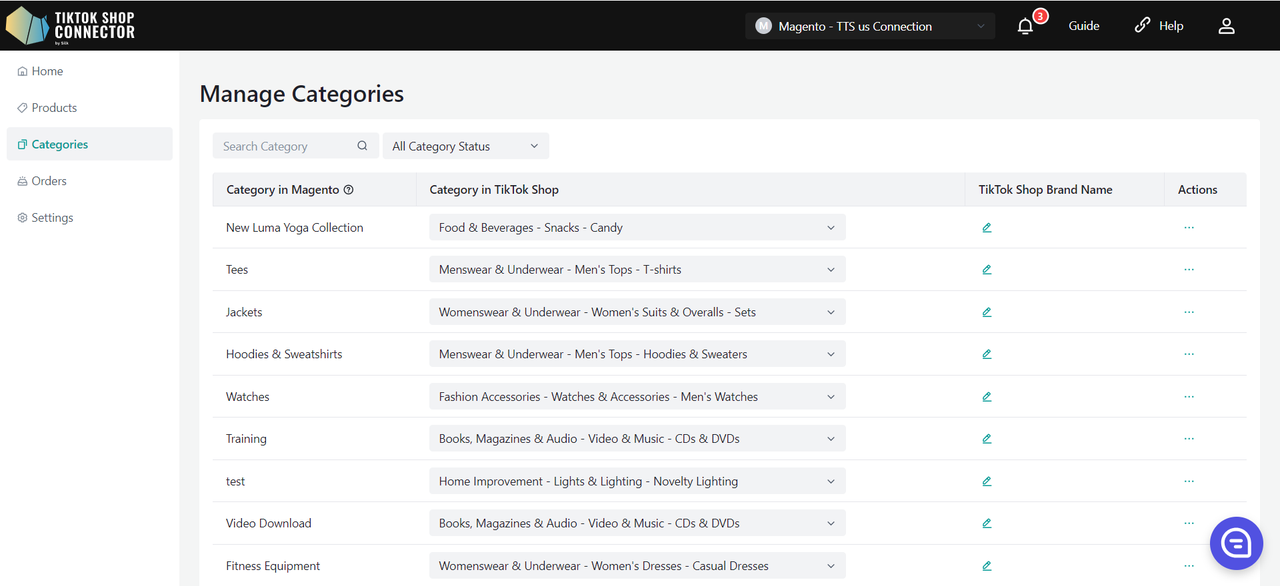
Task: Open actions menu for Jackets row
Action: [1188, 312]
